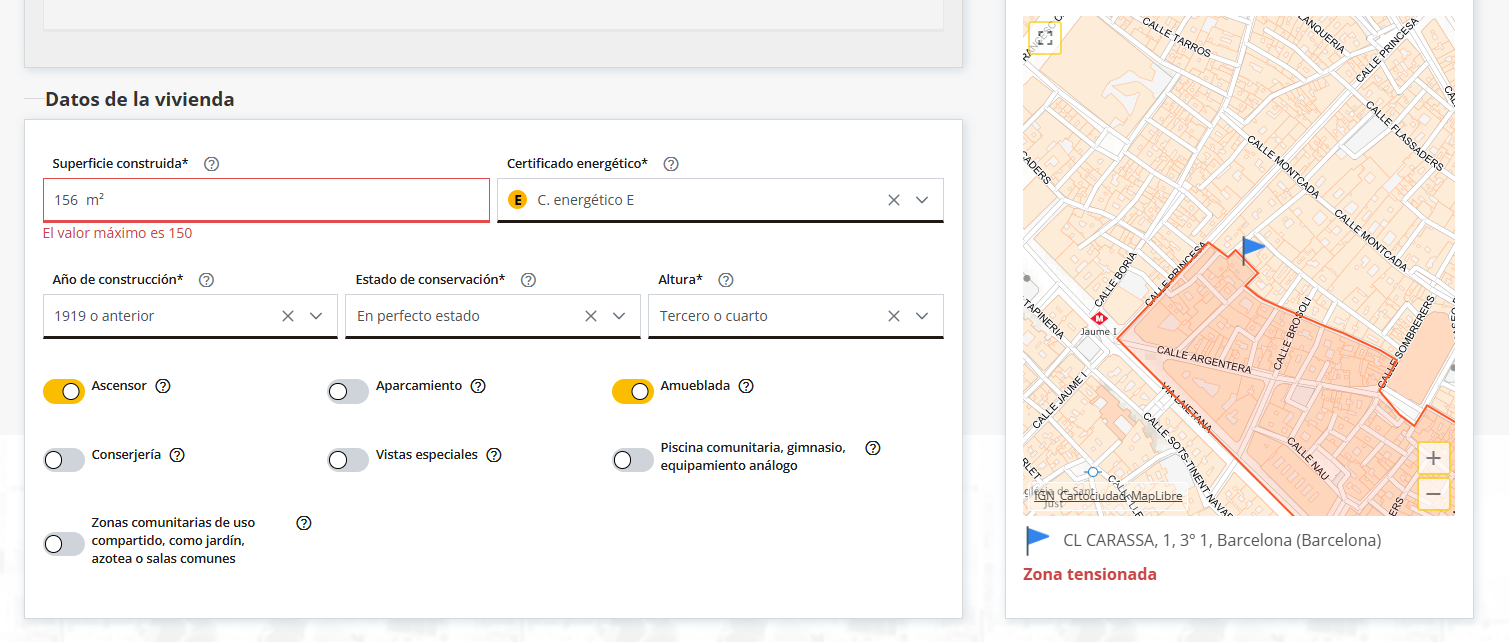Enable the Conserjería toggle
Screen dimensions: 1509x642
[64, 460]
